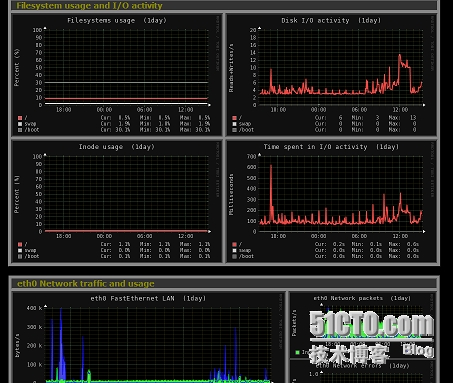Click the gray 30% line in Filesystems usage graph
Viewport: 453px width, 383px height.
[x=127, y=82]
